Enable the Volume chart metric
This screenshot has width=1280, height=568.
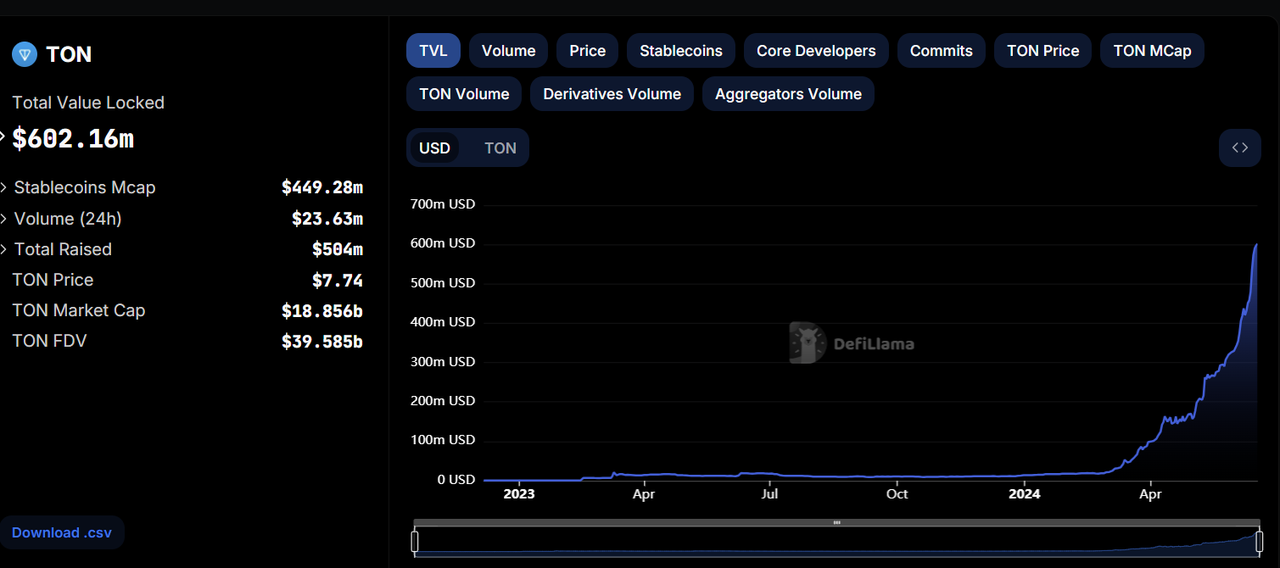pos(508,51)
